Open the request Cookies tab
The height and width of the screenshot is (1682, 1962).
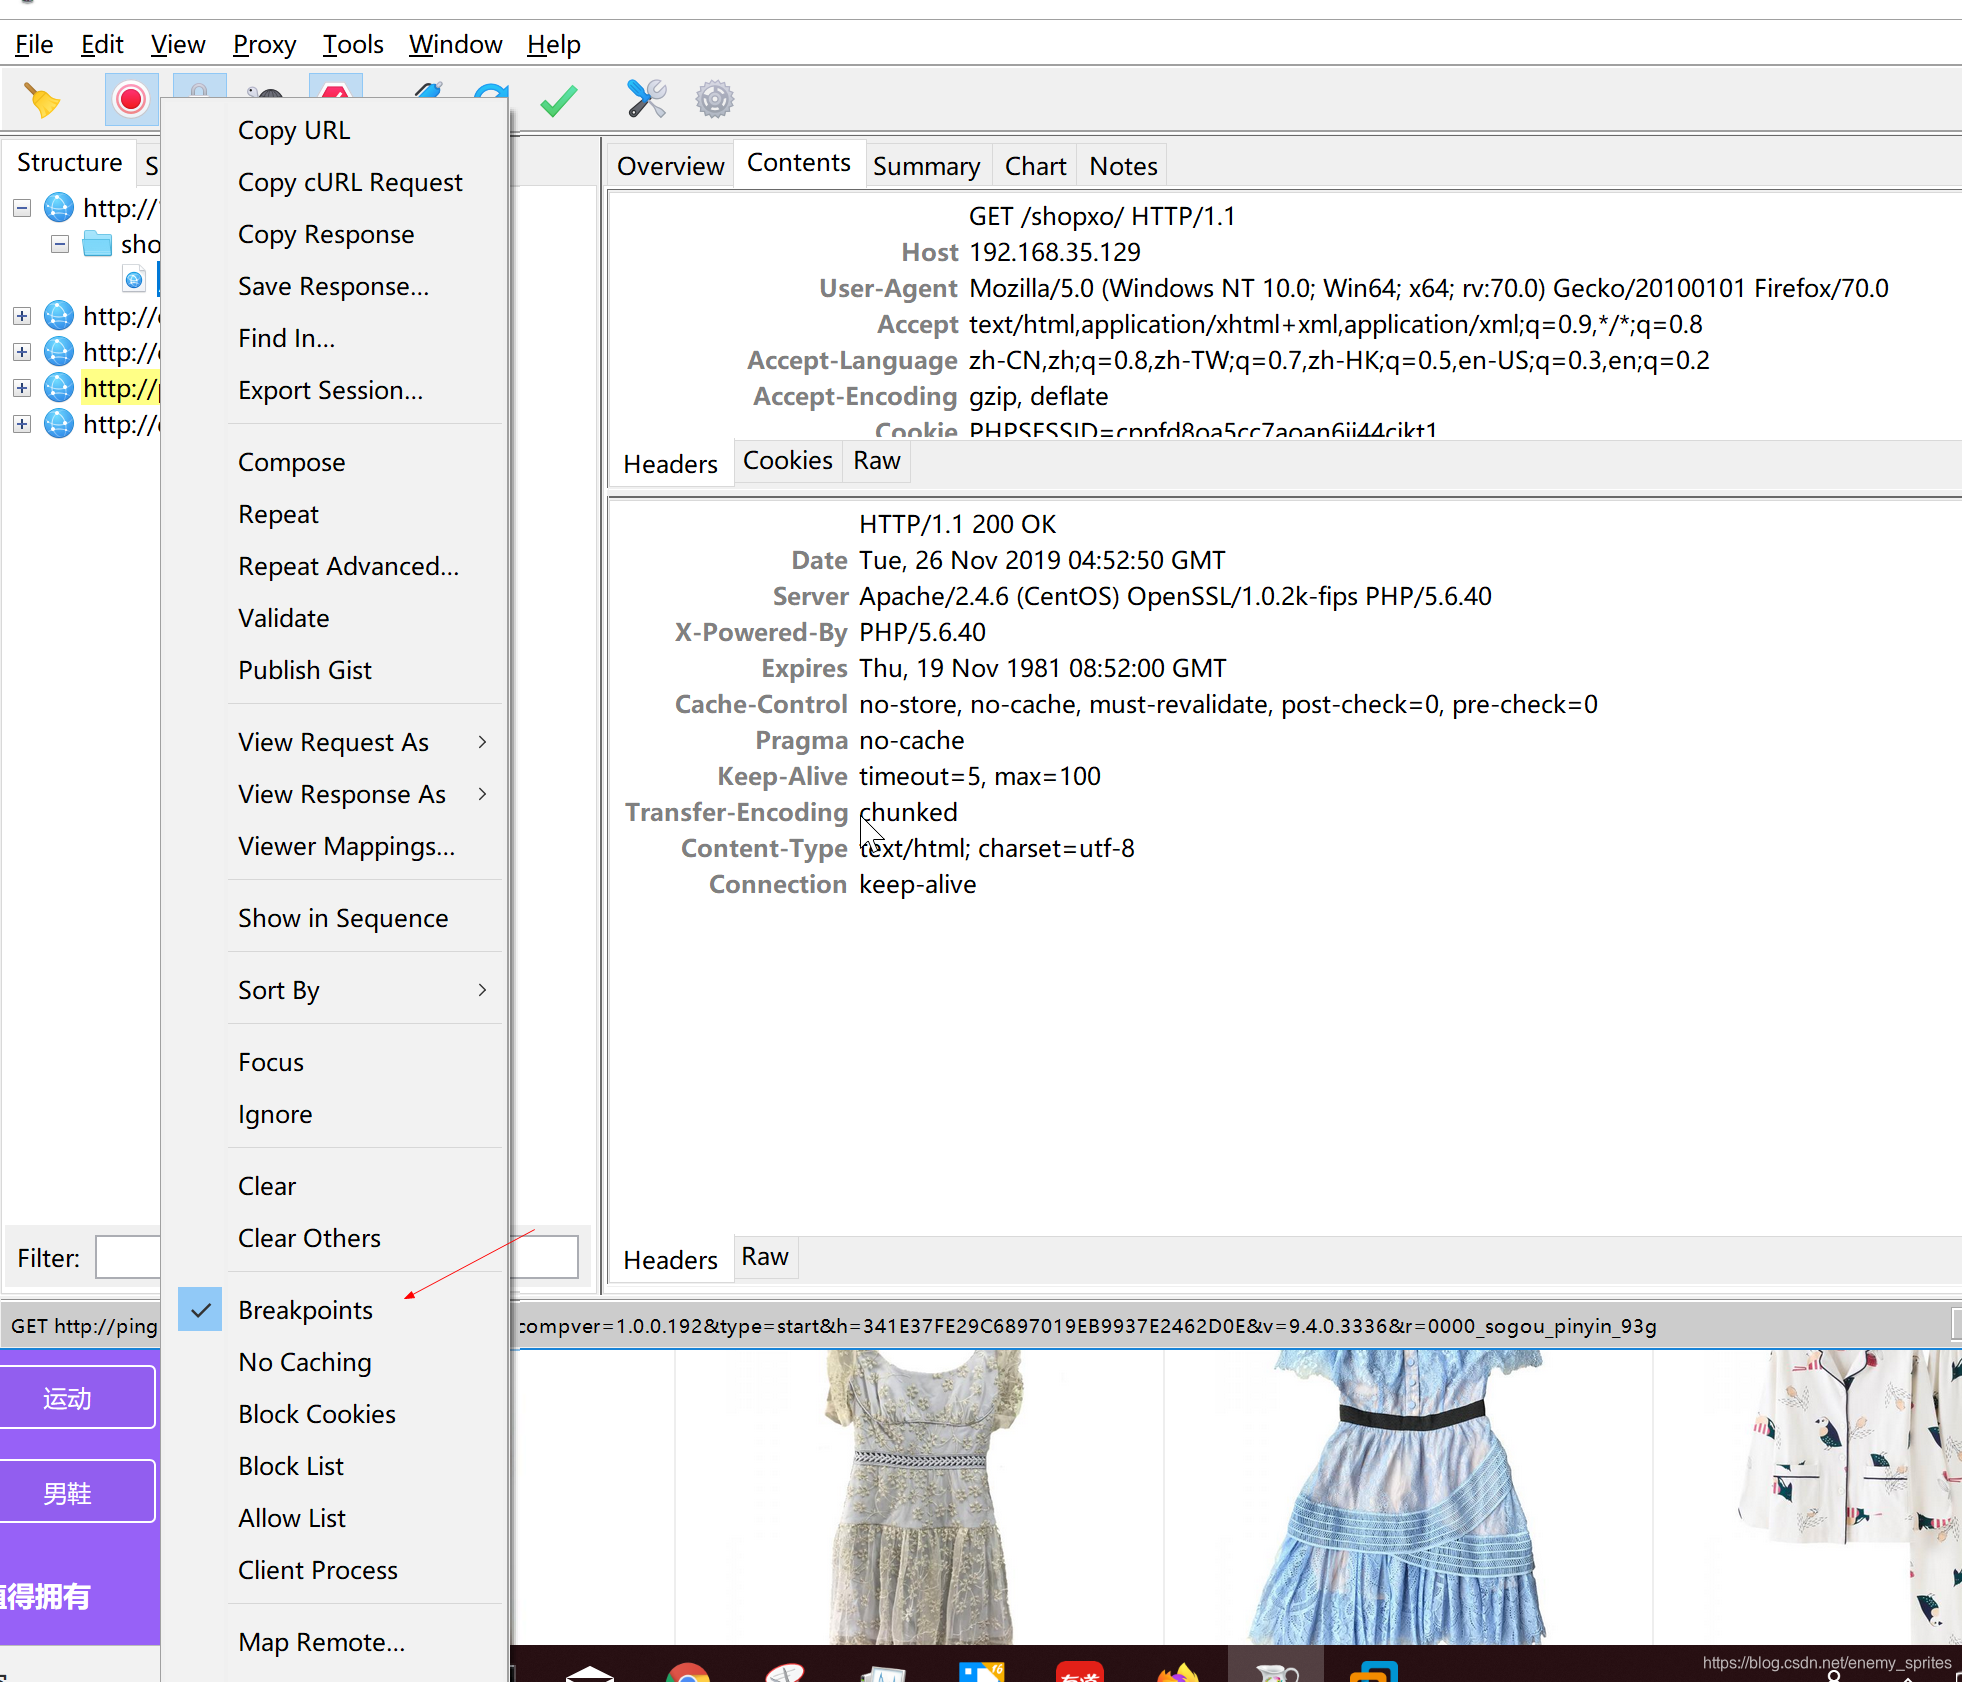pos(787,461)
